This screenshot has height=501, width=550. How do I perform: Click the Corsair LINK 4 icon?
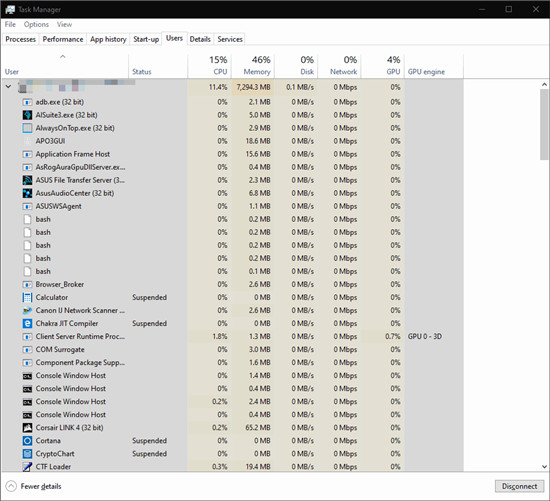click(x=27, y=428)
